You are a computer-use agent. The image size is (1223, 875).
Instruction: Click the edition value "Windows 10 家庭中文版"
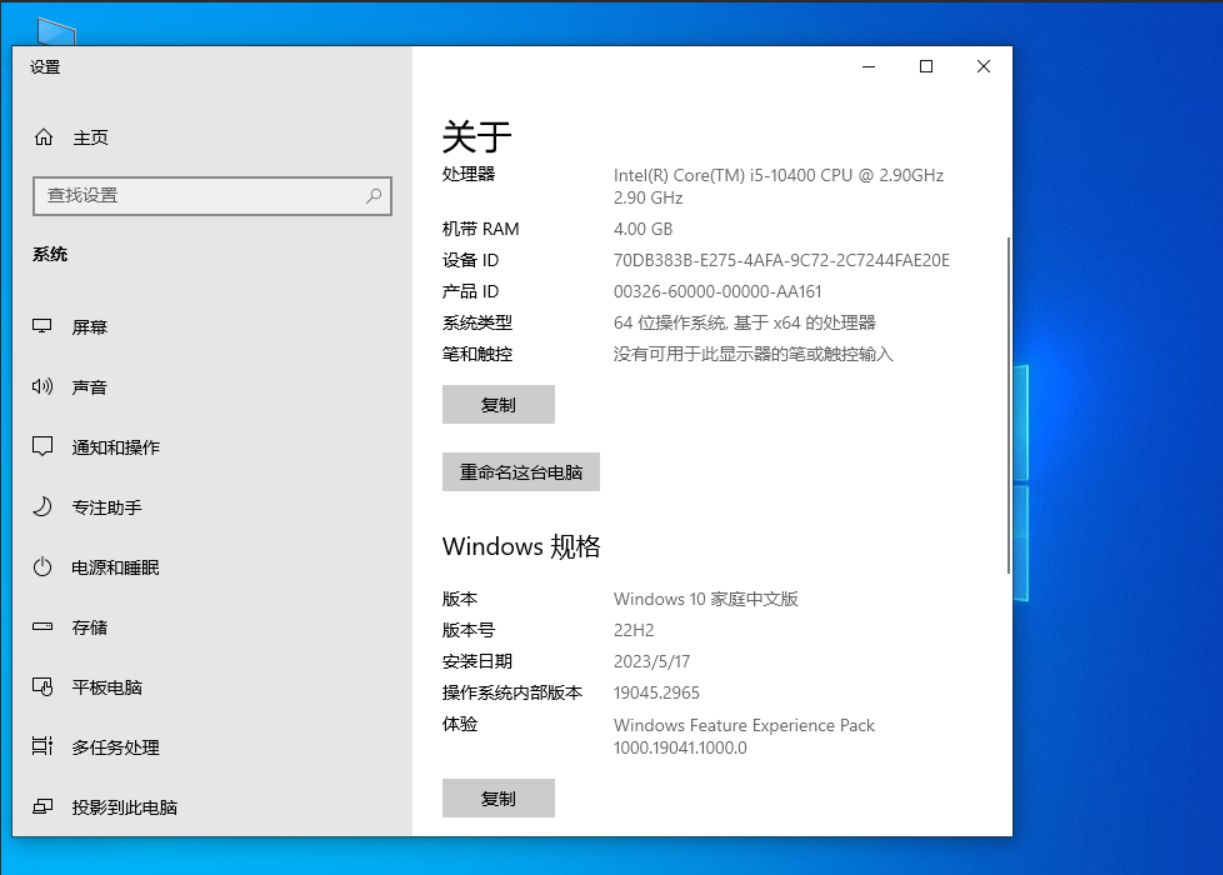[x=706, y=599]
